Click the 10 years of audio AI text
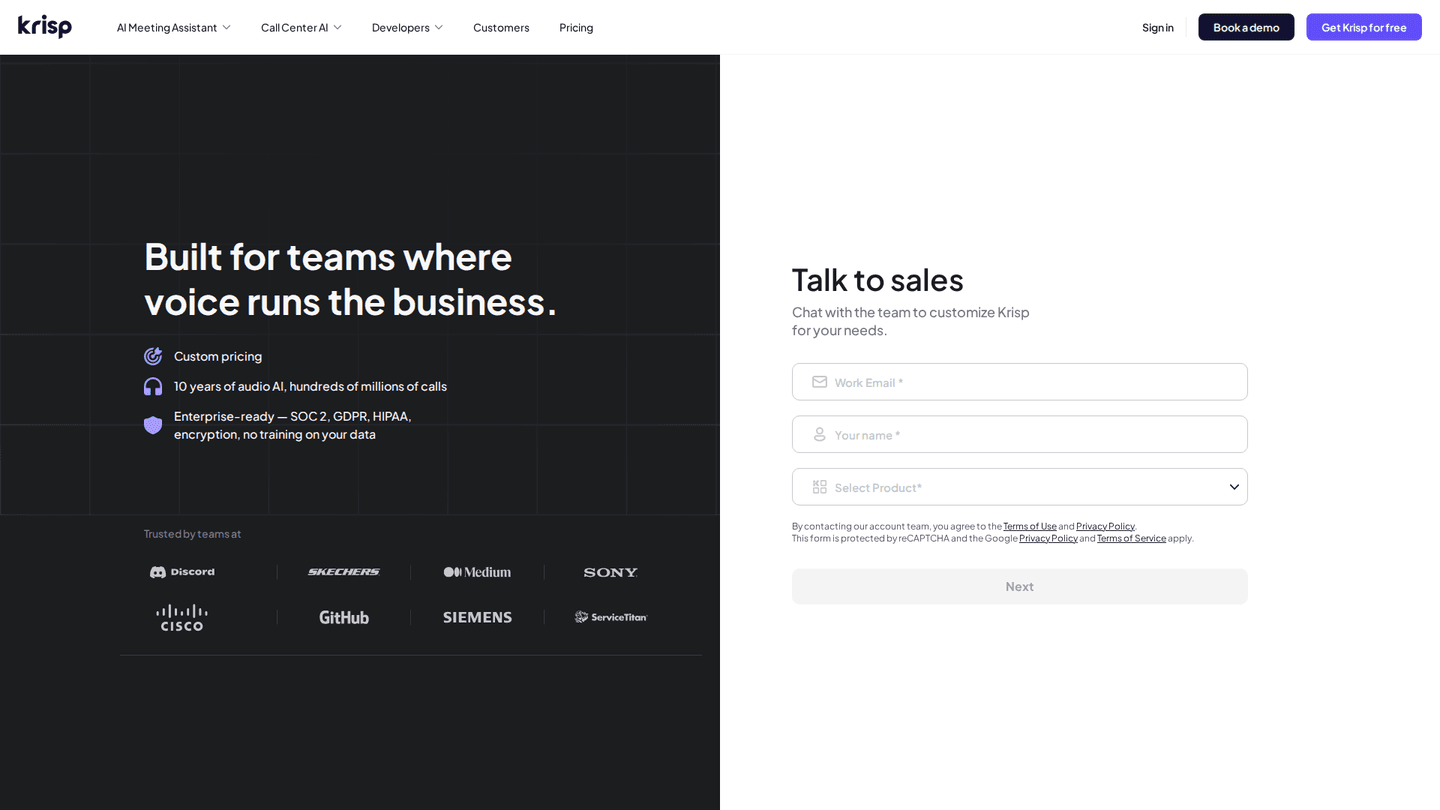The height and width of the screenshot is (810, 1440). click(310, 386)
